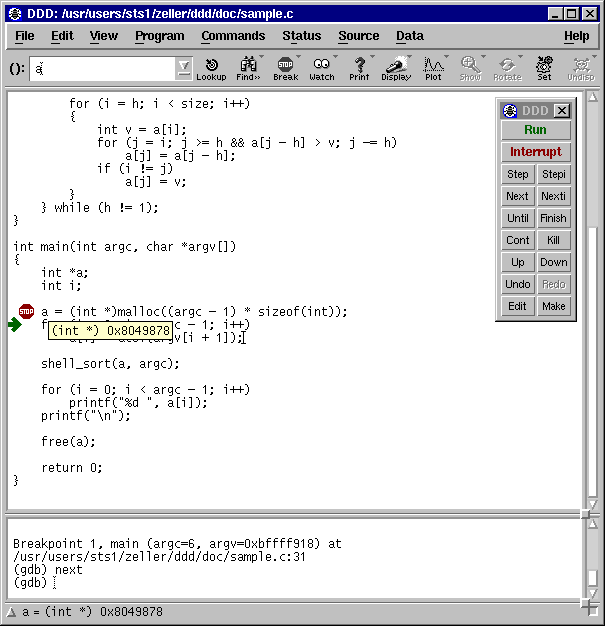Screen dimensions: 605x626
Task: Click the Kill button
Action: pos(553,240)
